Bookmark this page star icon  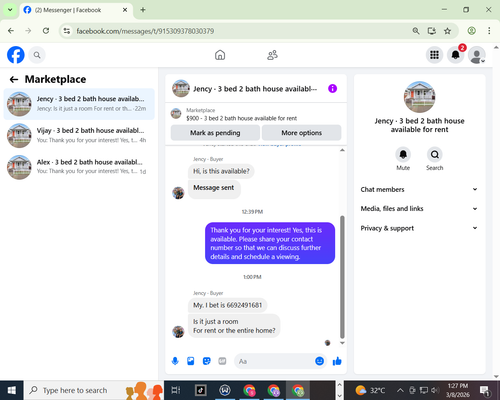pyautogui.click(x=447, y=31)
